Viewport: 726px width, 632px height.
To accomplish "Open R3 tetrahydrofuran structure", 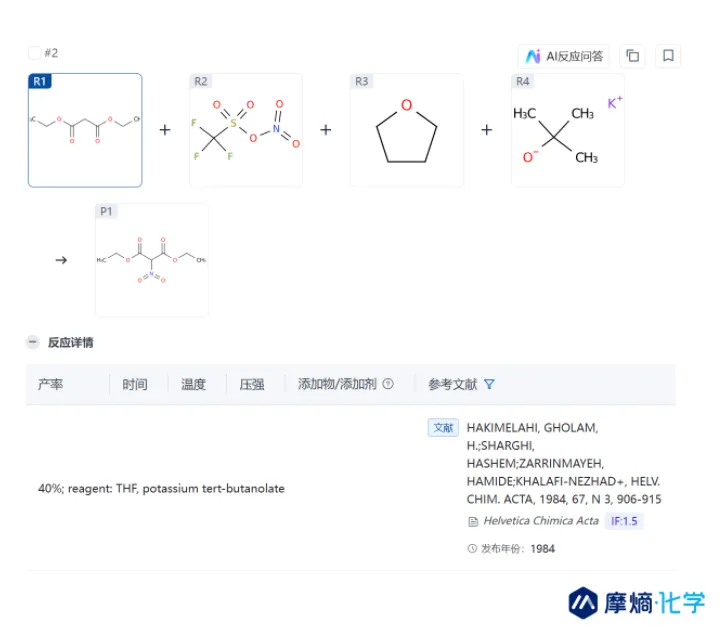I will pos(406,131).
